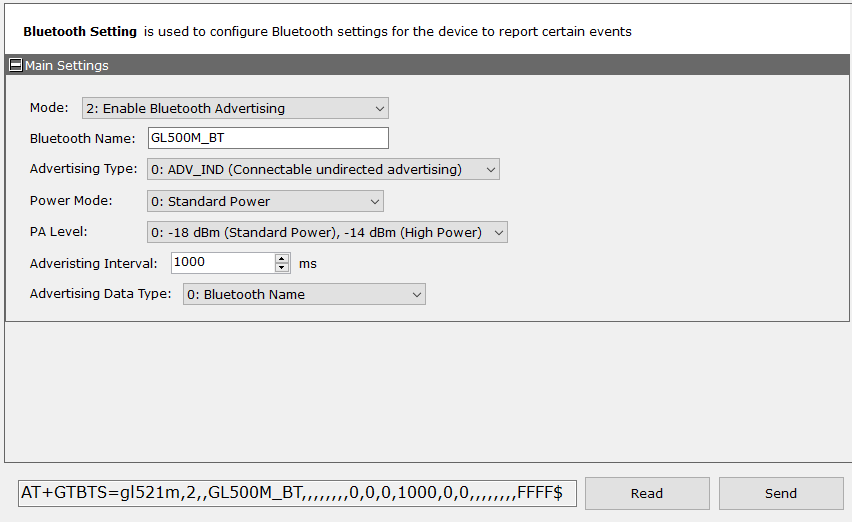Increase advertising interval with up arrow
This screenshot has width=852, height=522.
(x=282, y=258)
